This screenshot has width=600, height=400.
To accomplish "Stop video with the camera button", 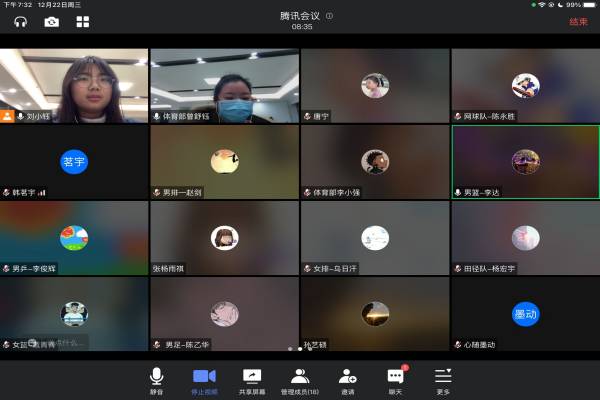I will click(204, 378).
